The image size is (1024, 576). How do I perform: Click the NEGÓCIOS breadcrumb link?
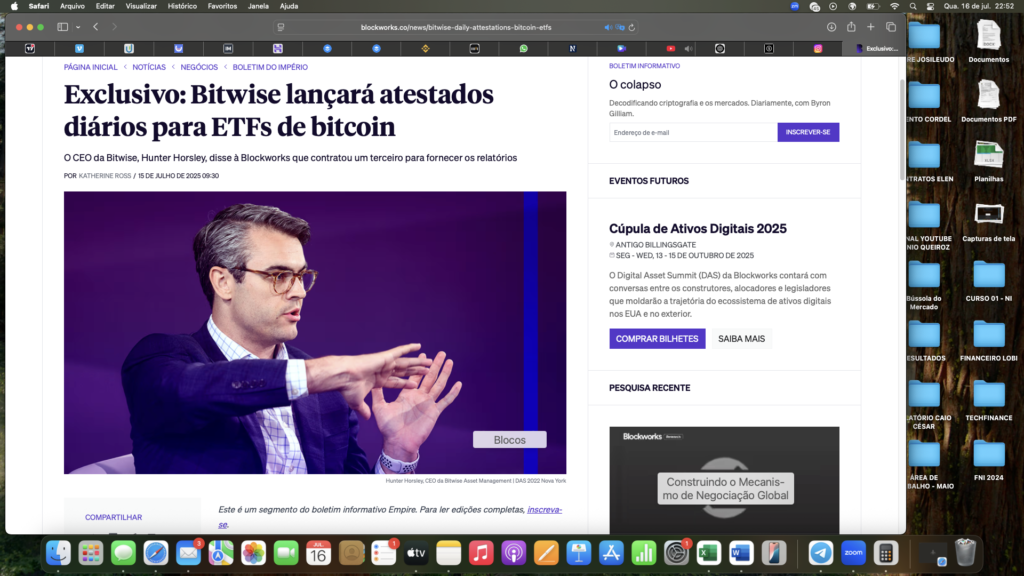pos(199,67)
